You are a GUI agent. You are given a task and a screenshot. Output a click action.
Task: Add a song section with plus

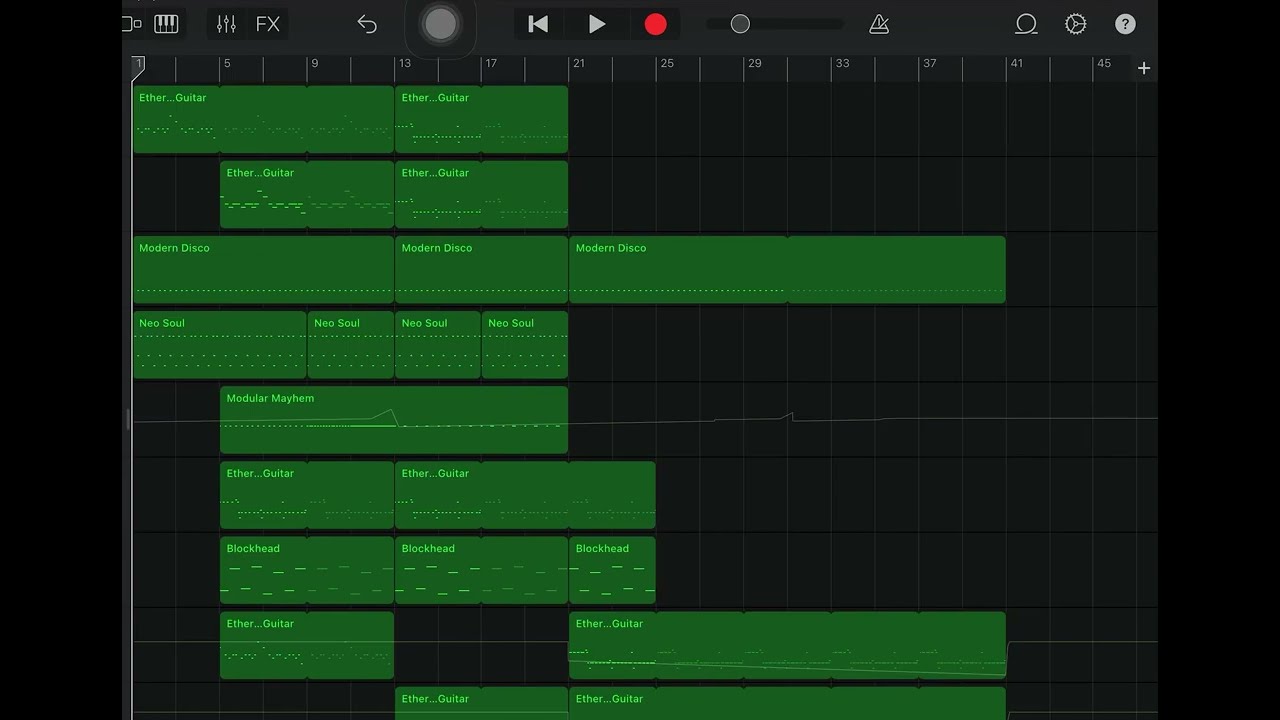1144,68
